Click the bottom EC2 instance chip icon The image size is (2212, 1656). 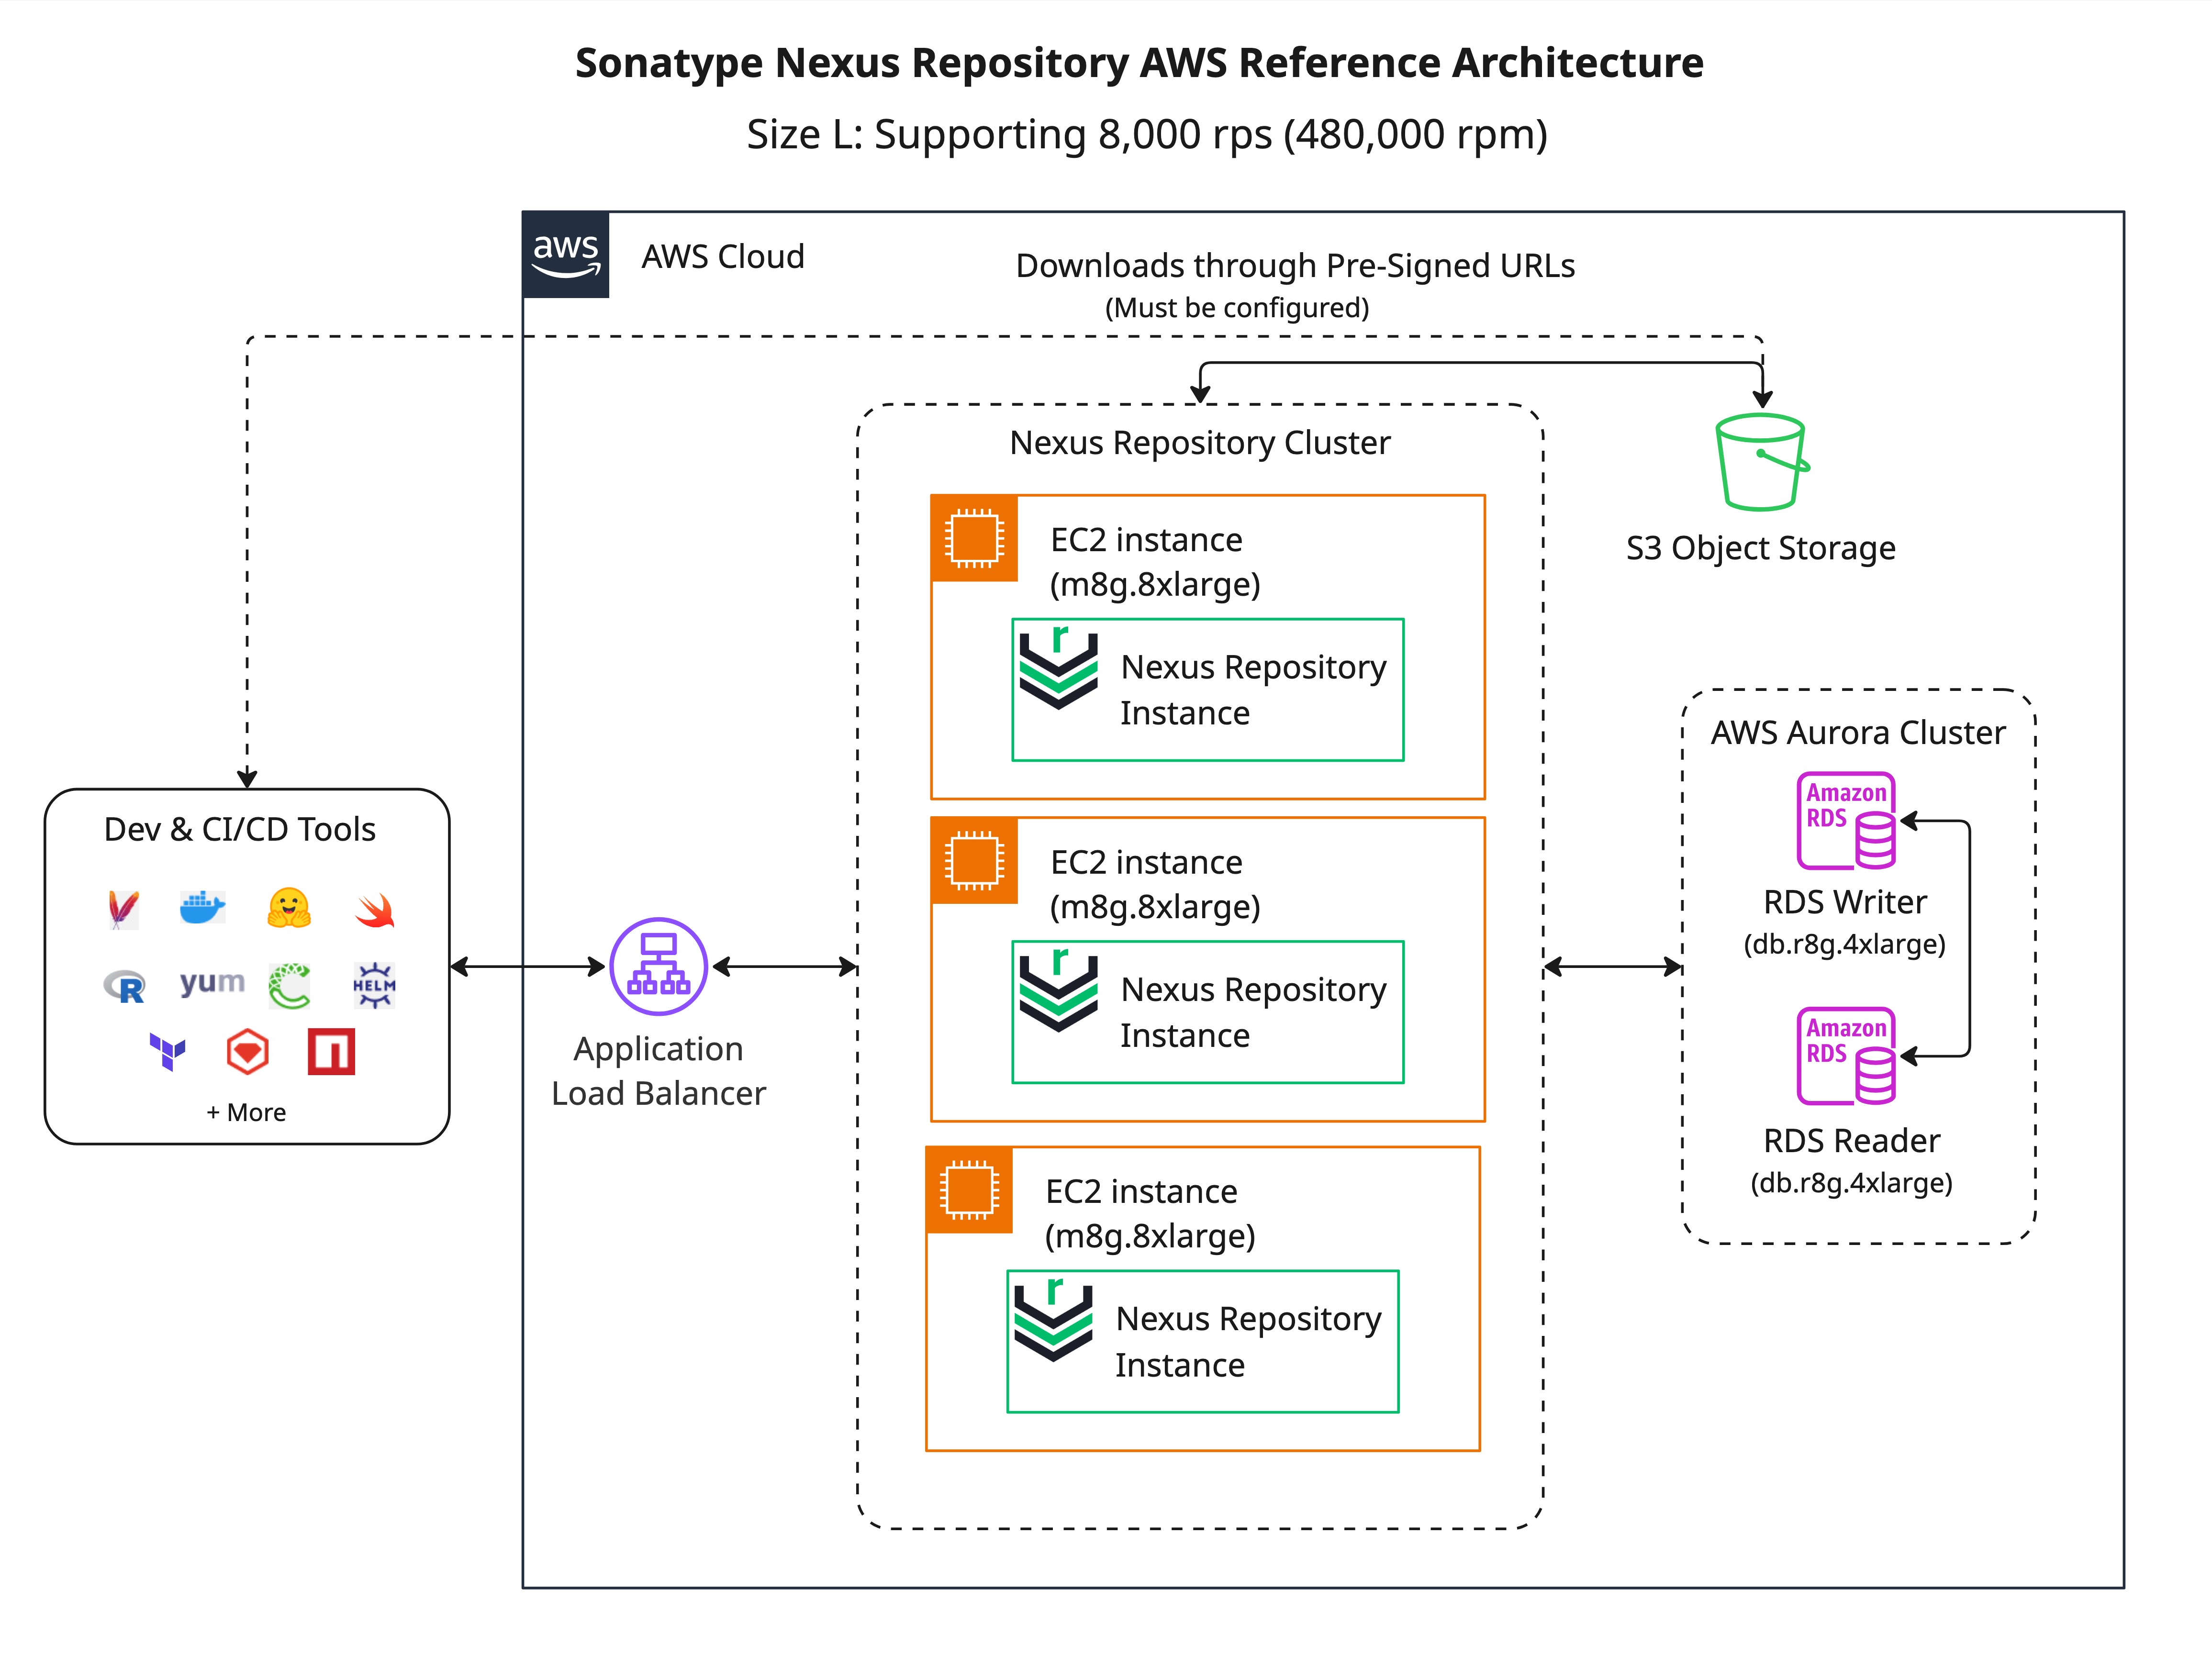point(969,1190)
